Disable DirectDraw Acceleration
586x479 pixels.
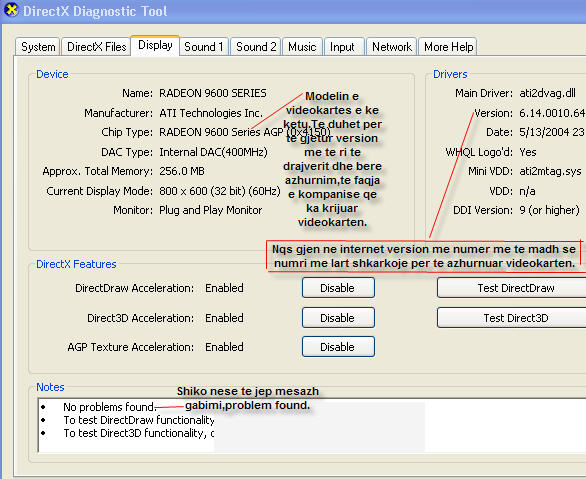[x=338, y=288]
